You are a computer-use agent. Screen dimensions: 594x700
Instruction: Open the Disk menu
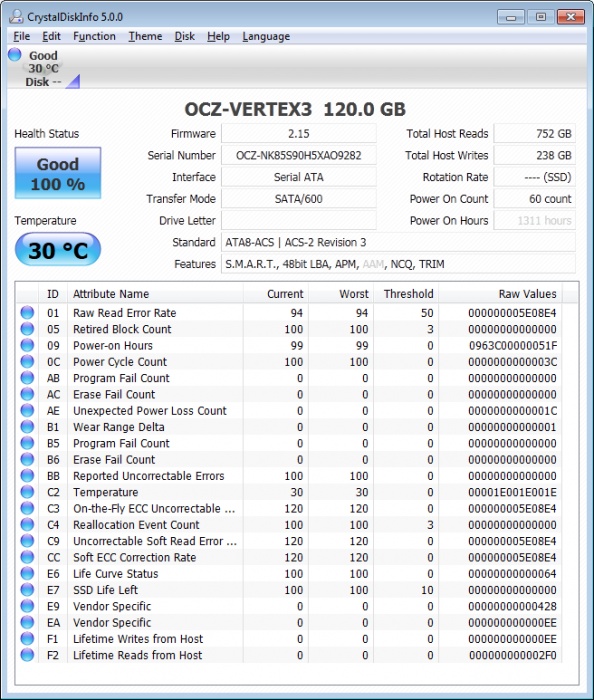[x=184, y=37]
